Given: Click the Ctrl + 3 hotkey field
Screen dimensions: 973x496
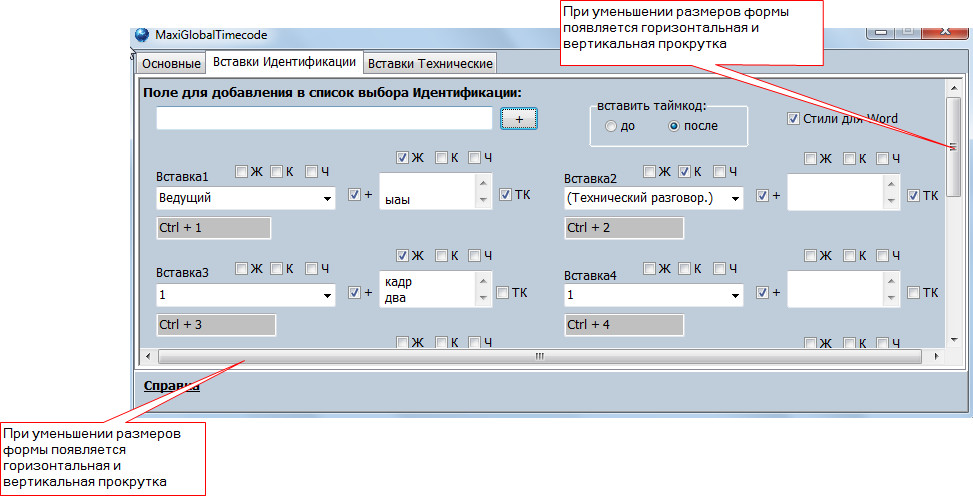Looking at the screenshot, I should click(x=216, y=325).
